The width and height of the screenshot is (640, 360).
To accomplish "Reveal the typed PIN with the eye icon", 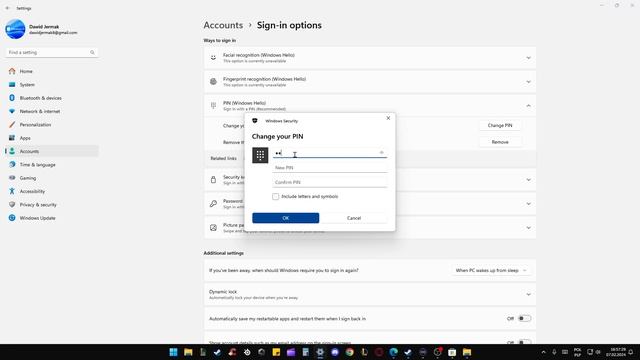I will [382, 153].
